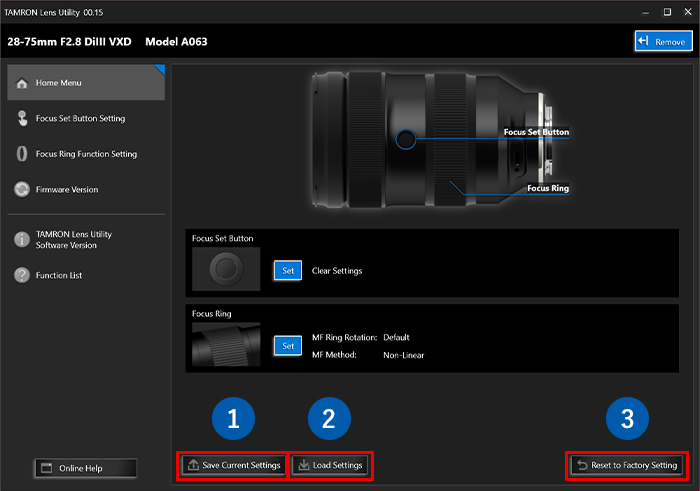Screen dimensions: 700x491
Task: Click the ring icon for Focus Ring Function Setting
Action: pyautogui.click(x=22, y=154)
